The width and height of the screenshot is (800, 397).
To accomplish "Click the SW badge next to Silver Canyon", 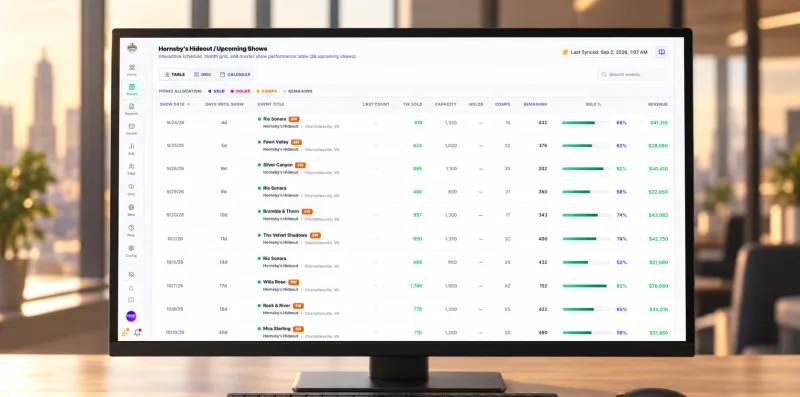I will coord(301,165).
